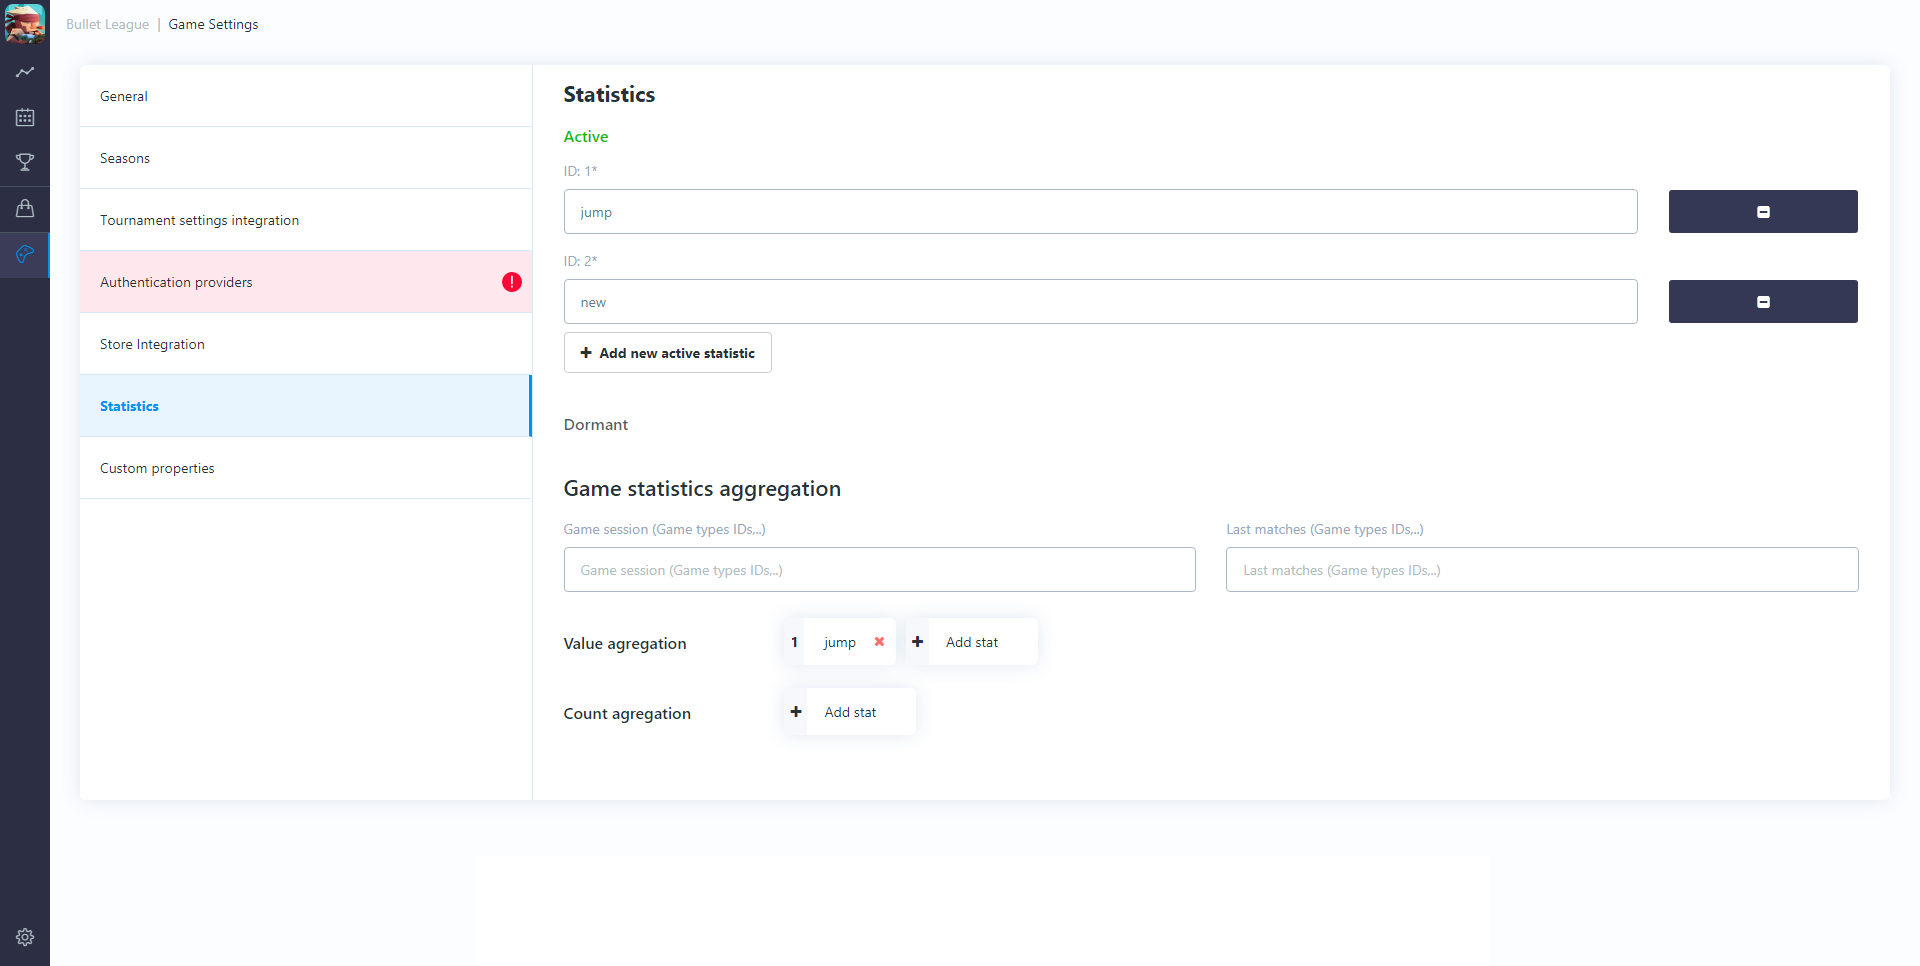Remove the jump stat from value aggregation
This screenshot has height=966, width=1920.
coord(879,642)
